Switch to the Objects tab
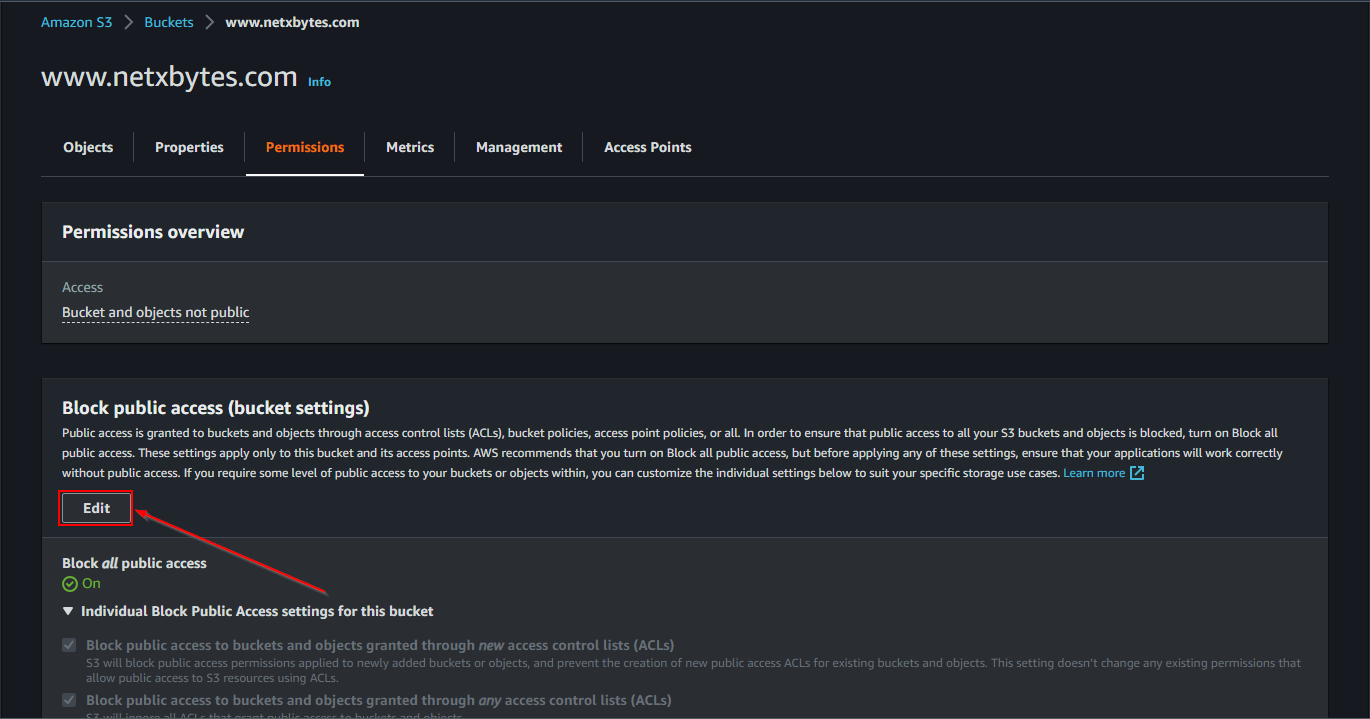1370x719 pixels. click(x=88, y=147)
